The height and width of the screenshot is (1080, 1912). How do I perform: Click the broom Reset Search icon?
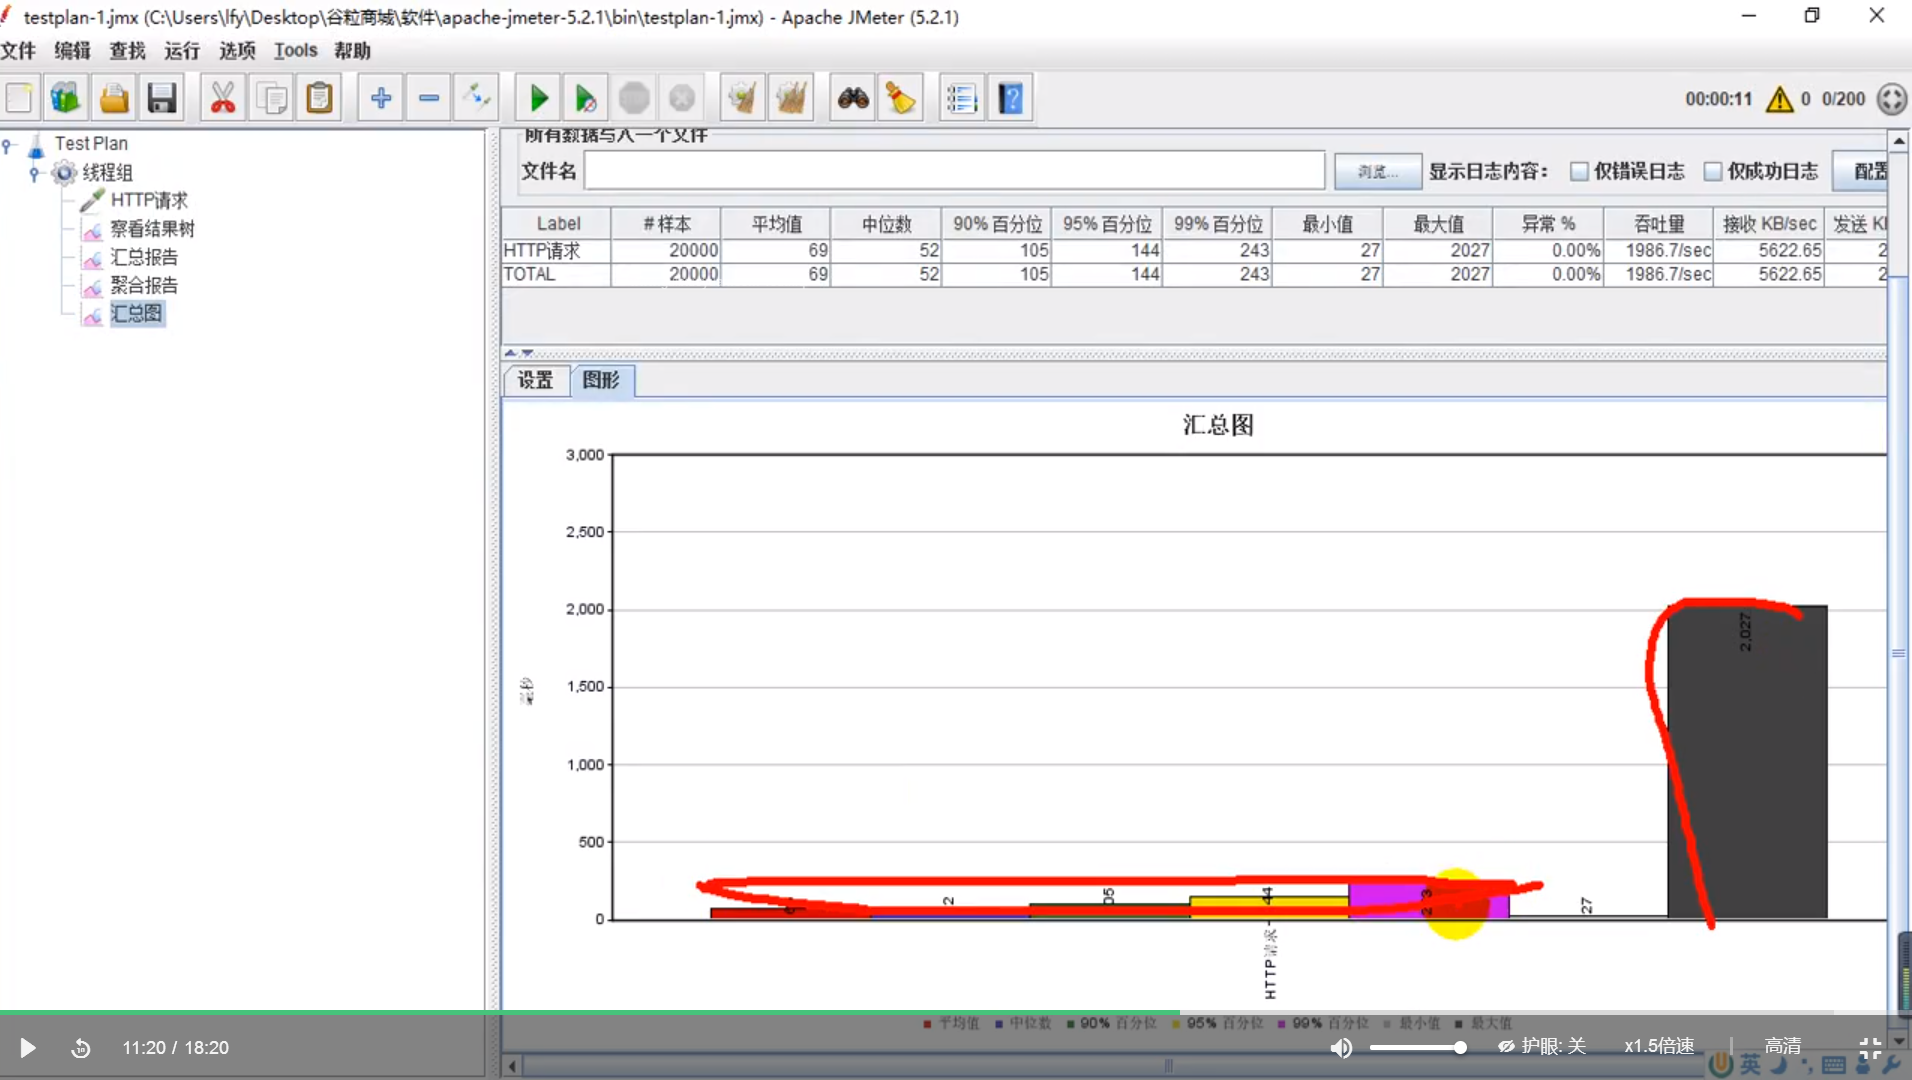[x=900, y=98]
